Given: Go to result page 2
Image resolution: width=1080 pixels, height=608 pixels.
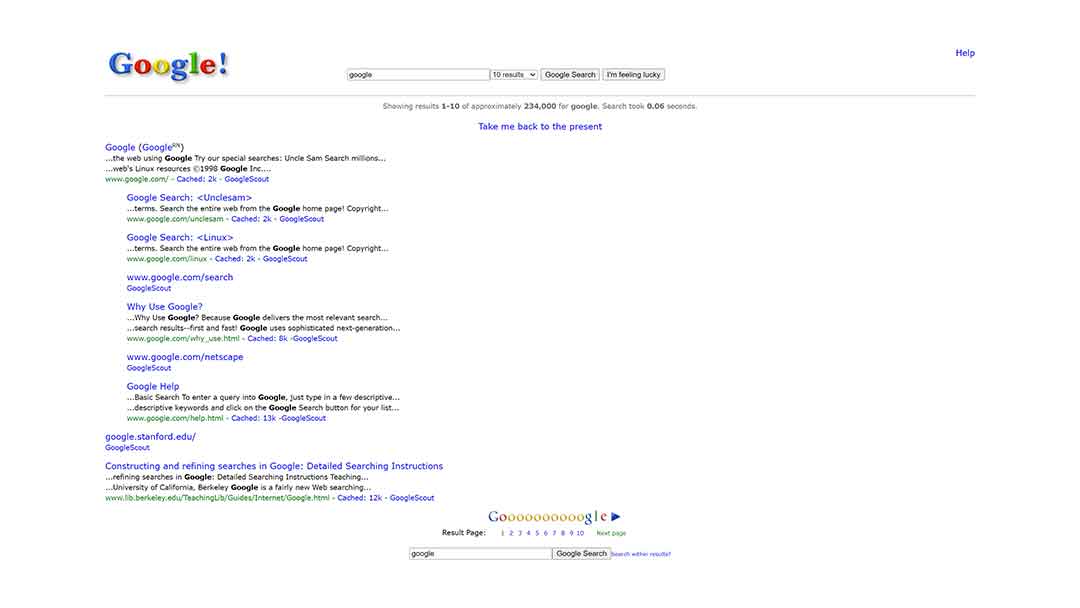Looking at the screenshot, I should coord(511,533).
